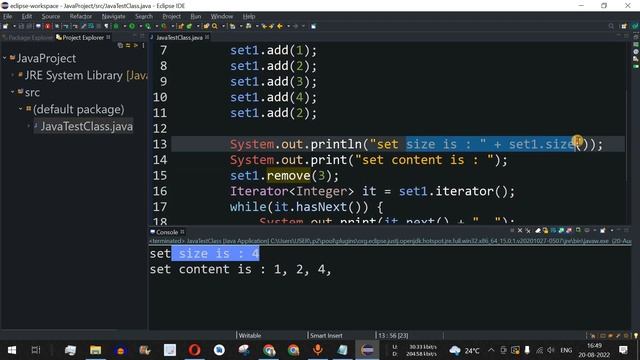
Task: Click 'set content is : 1, 2, 4,' output
Action: click(x=240, y=269)
